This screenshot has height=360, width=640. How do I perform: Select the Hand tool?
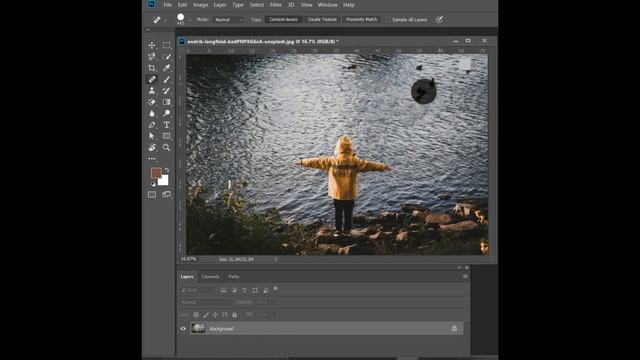pyautogui.click(x=152, y=147)
